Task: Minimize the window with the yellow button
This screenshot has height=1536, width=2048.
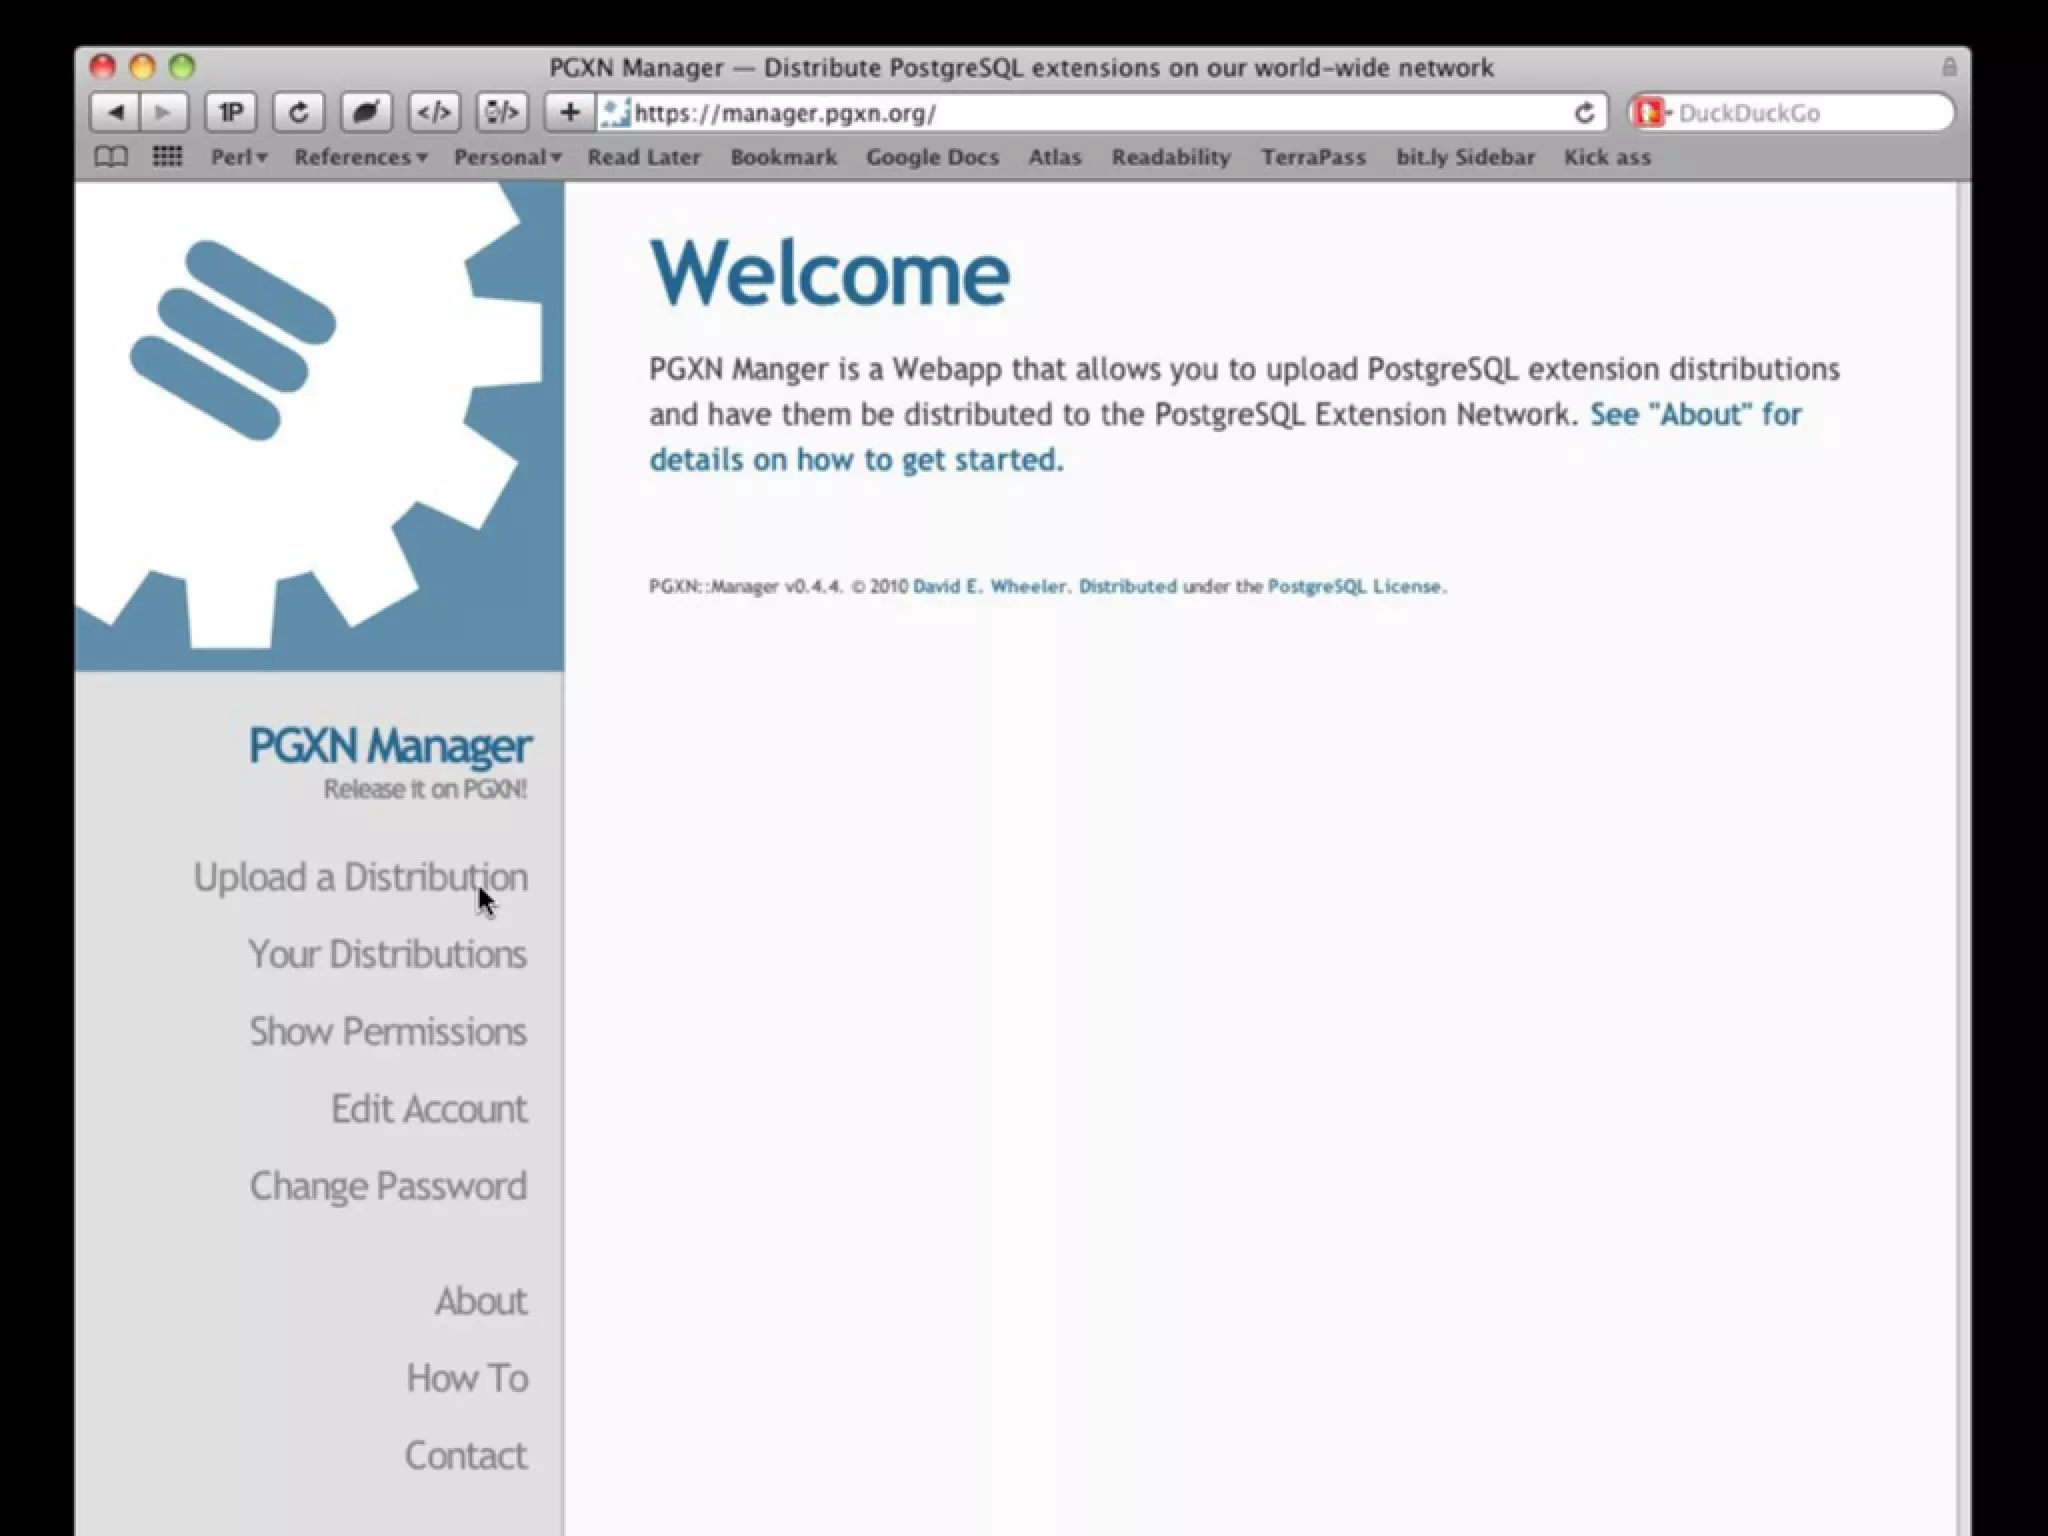Action: coord(142,67)
